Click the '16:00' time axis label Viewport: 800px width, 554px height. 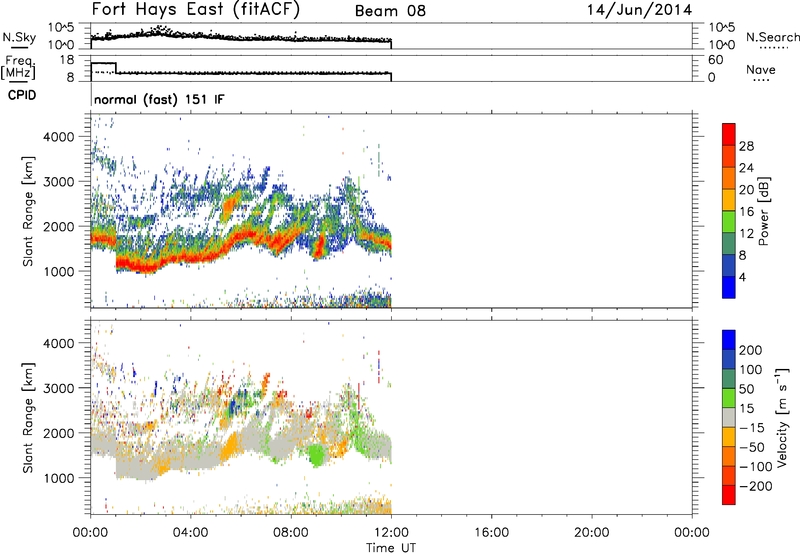pos(491,533)
